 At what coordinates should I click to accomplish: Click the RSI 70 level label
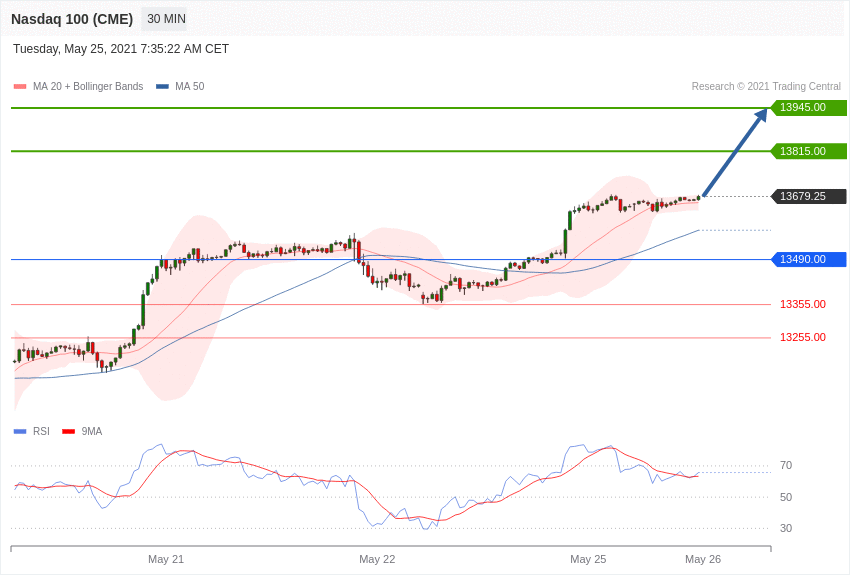coord(786,465)
